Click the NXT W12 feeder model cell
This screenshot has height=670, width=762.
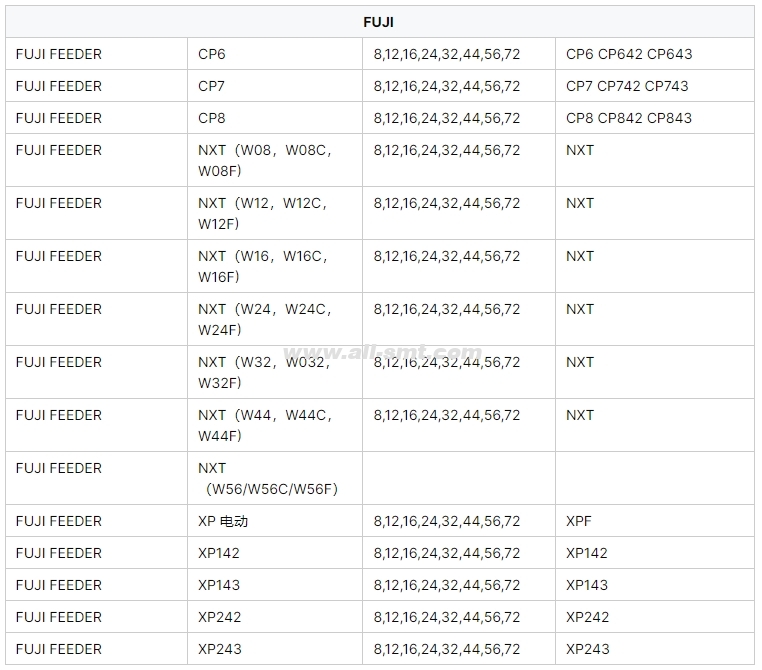click(275, 213)
